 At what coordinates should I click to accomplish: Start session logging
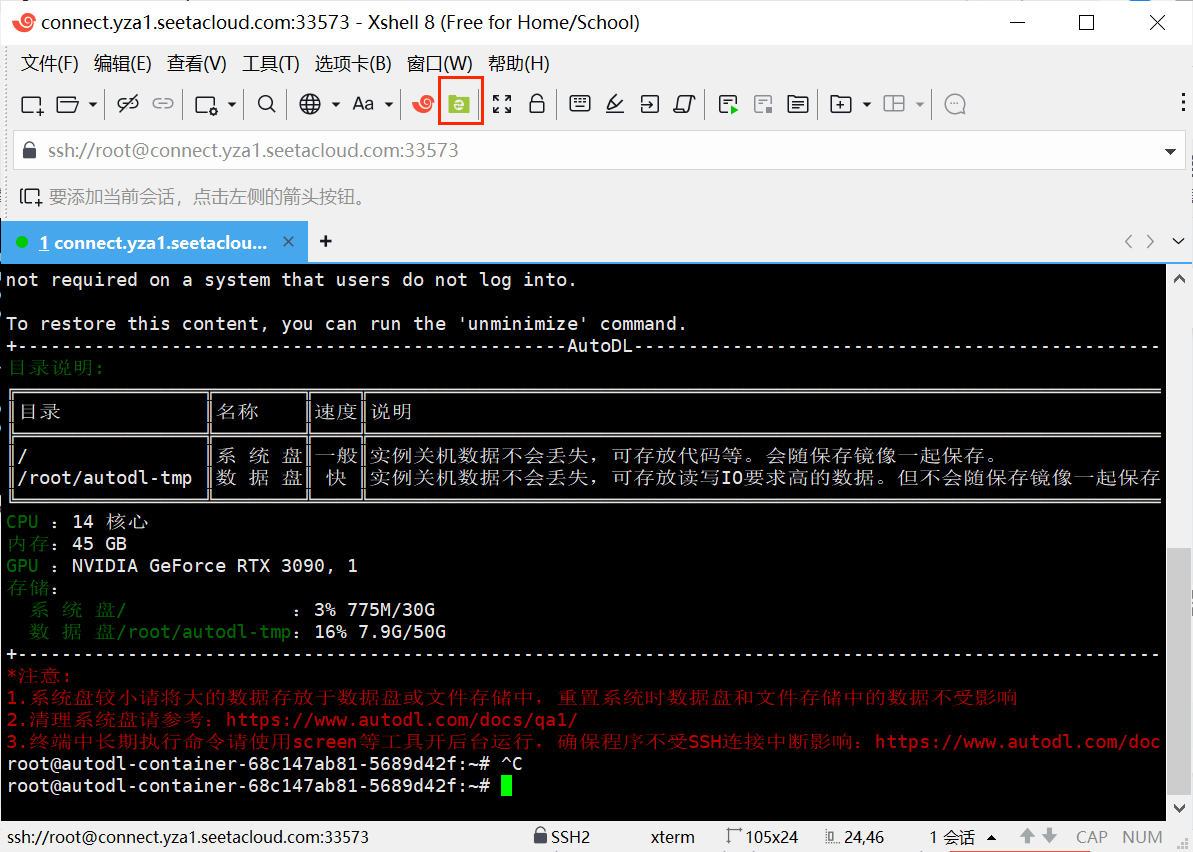pyautogui.click(x=727, y=103)
